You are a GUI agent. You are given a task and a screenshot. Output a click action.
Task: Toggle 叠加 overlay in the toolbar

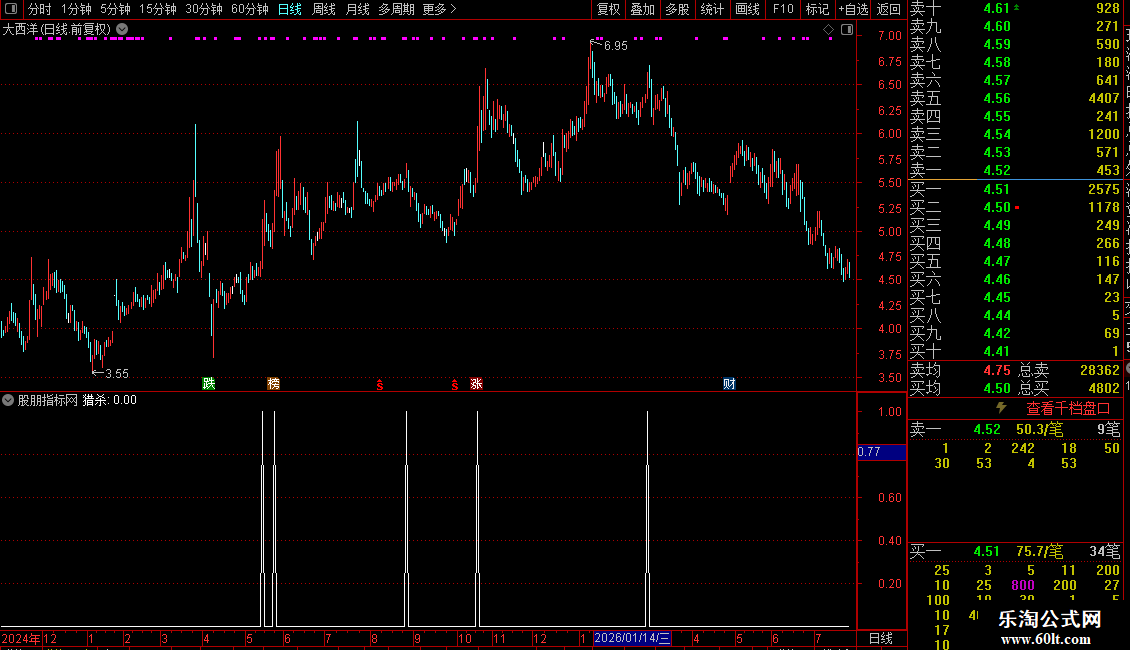(643, 9)
